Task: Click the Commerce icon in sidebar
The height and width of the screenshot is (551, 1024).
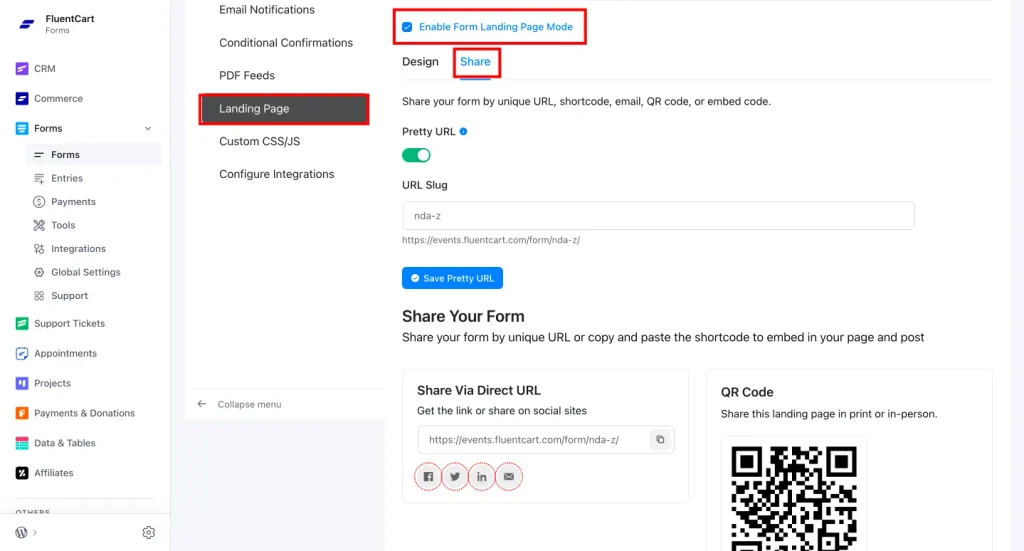Action: click(22, 99)
